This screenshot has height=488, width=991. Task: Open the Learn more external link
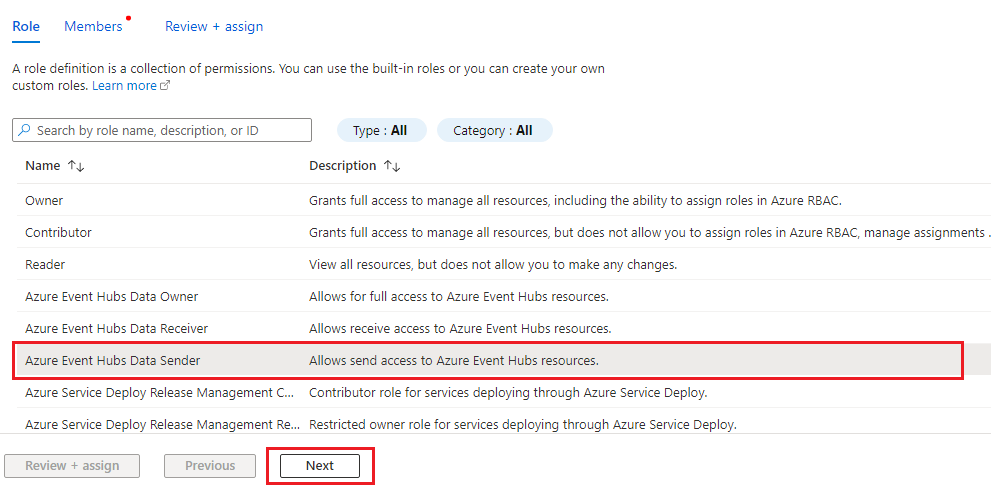pyautogui.click(x=131, y=86)
